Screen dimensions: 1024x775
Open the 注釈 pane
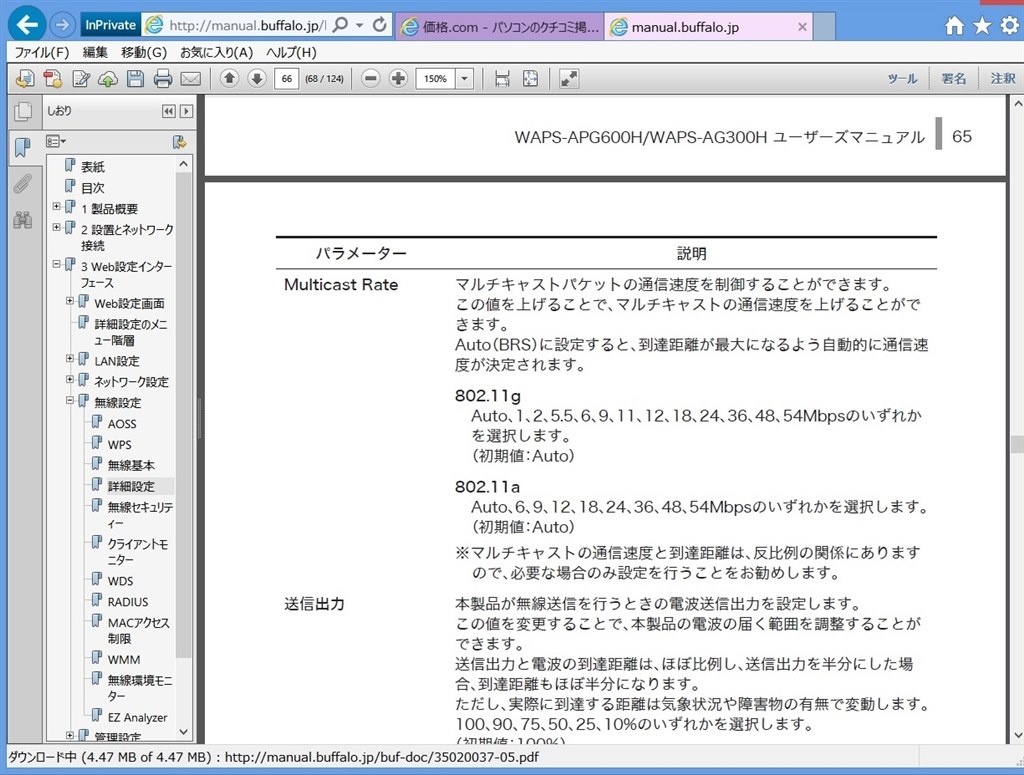tap(1003, 79)
